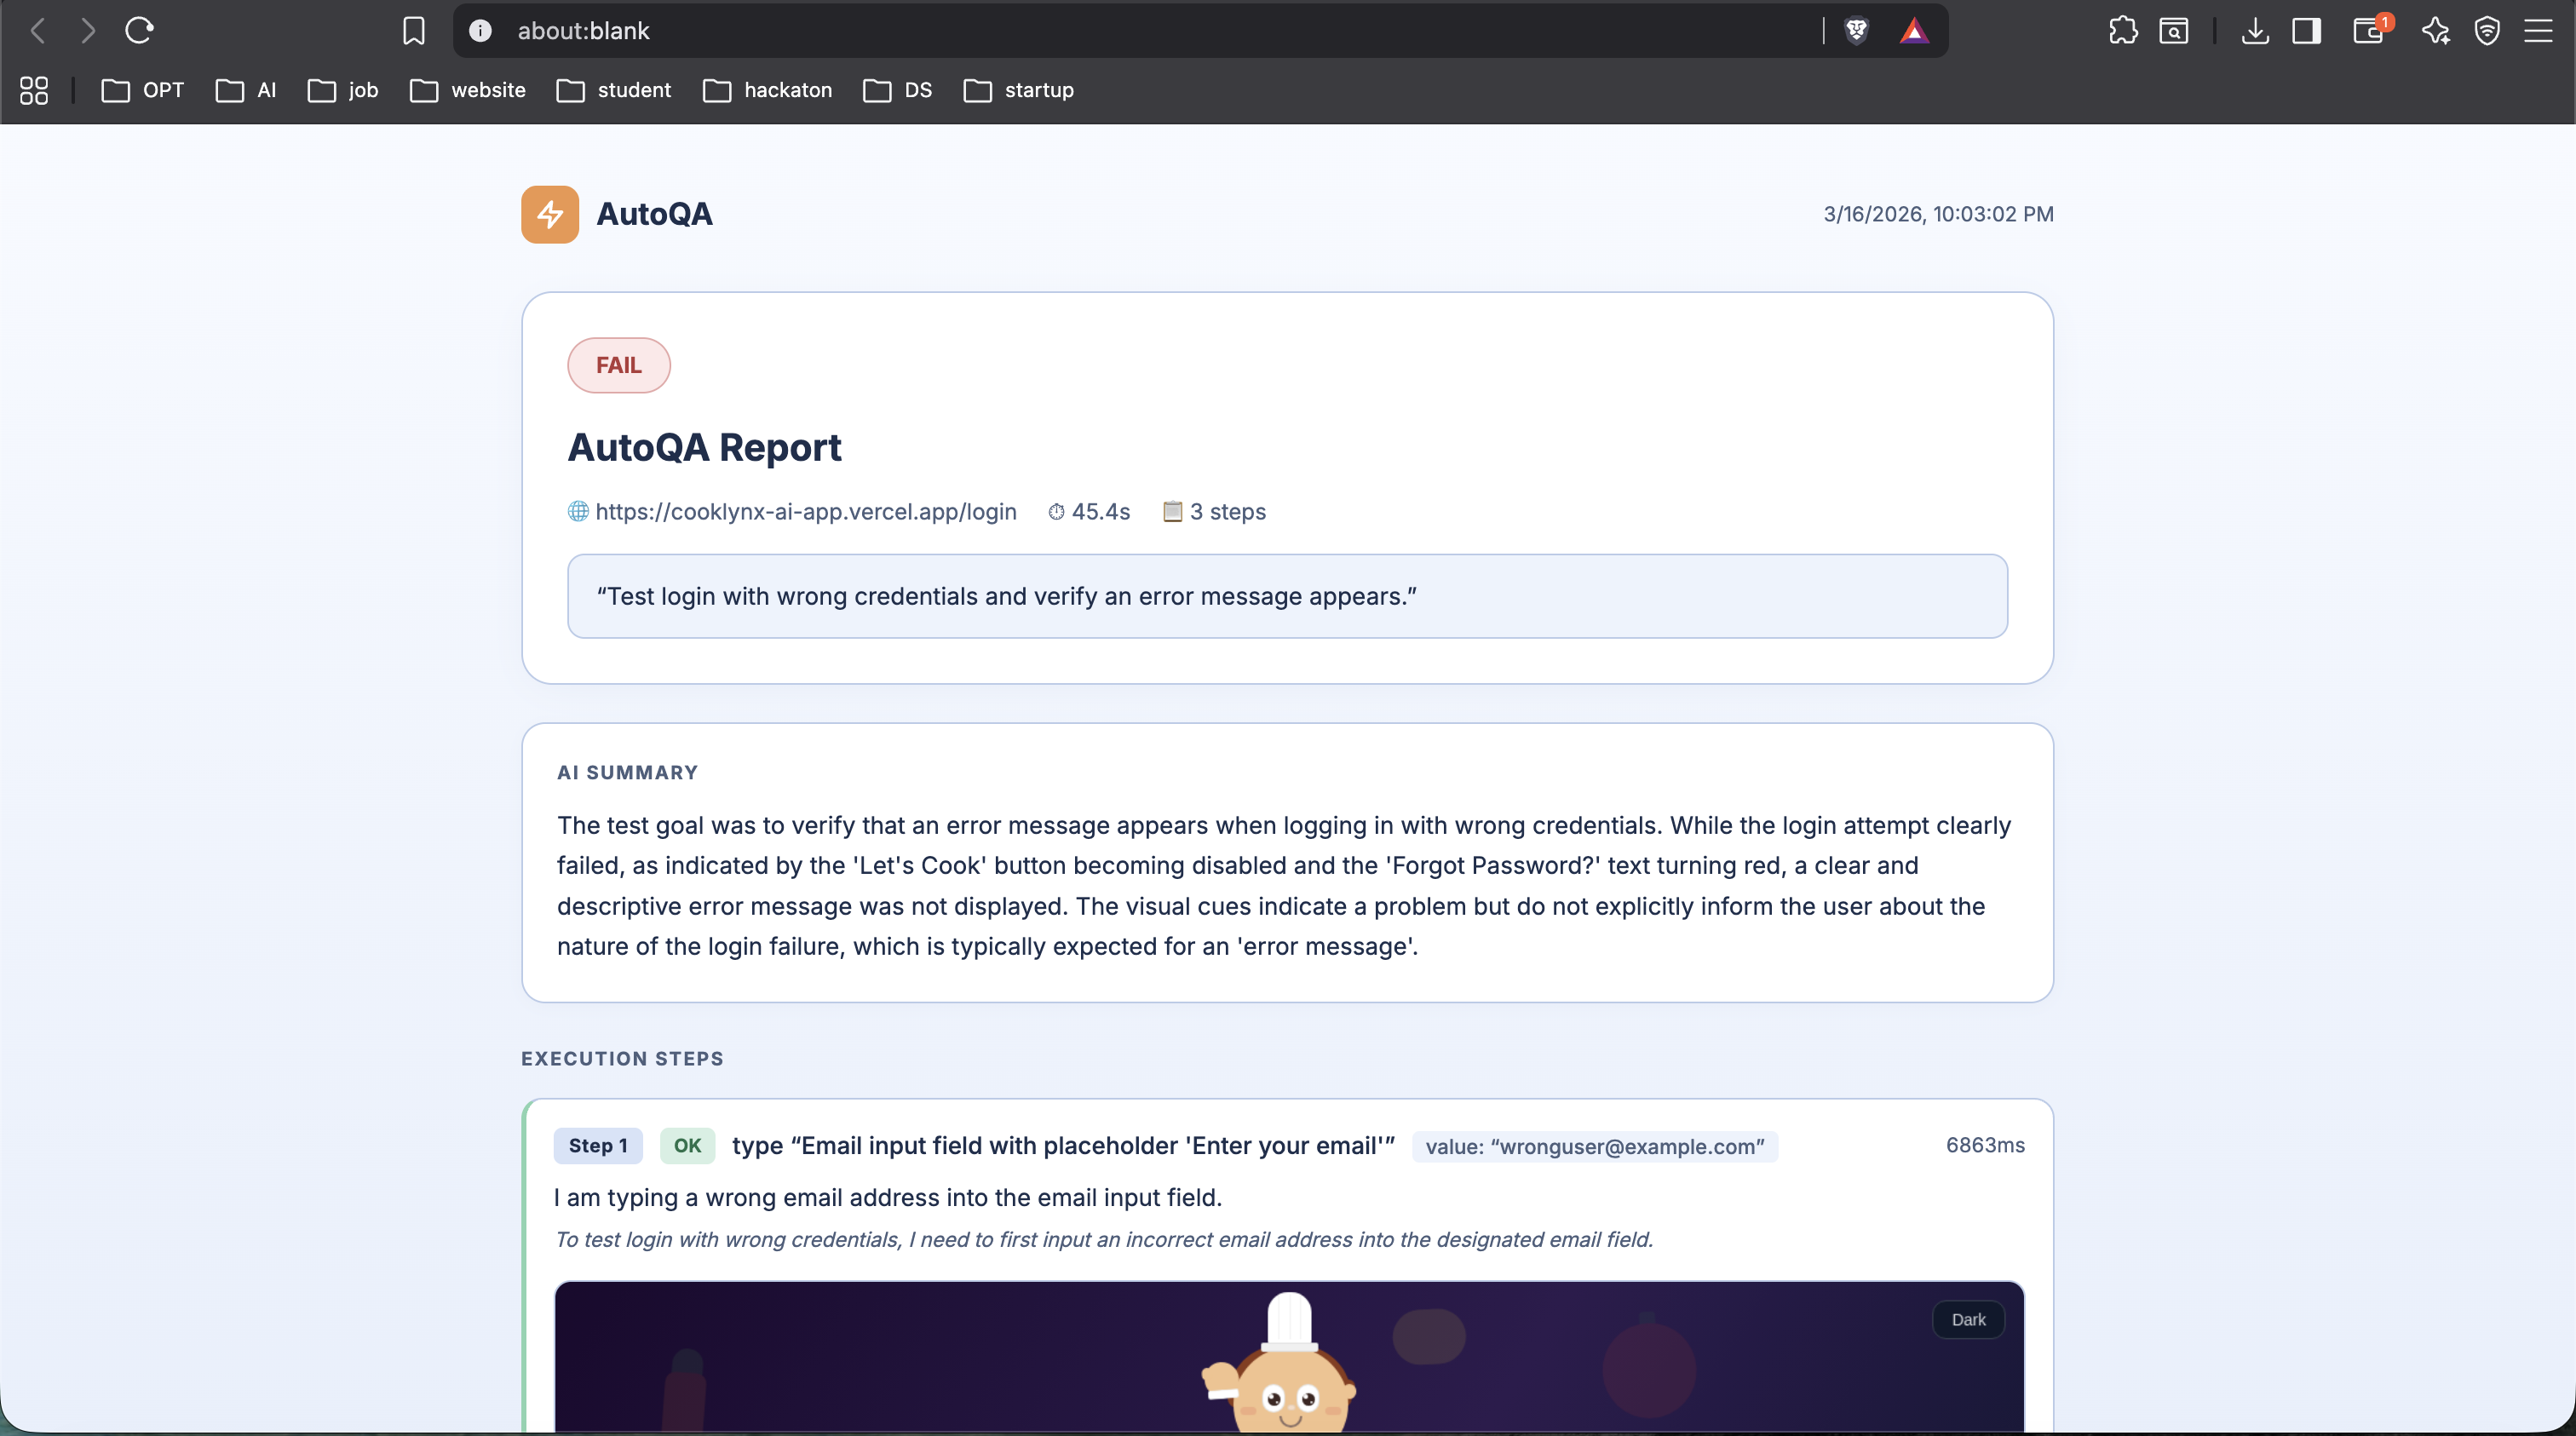Click the cooklynx login URL link
2576x1436 pixels.
coord(805,511)
